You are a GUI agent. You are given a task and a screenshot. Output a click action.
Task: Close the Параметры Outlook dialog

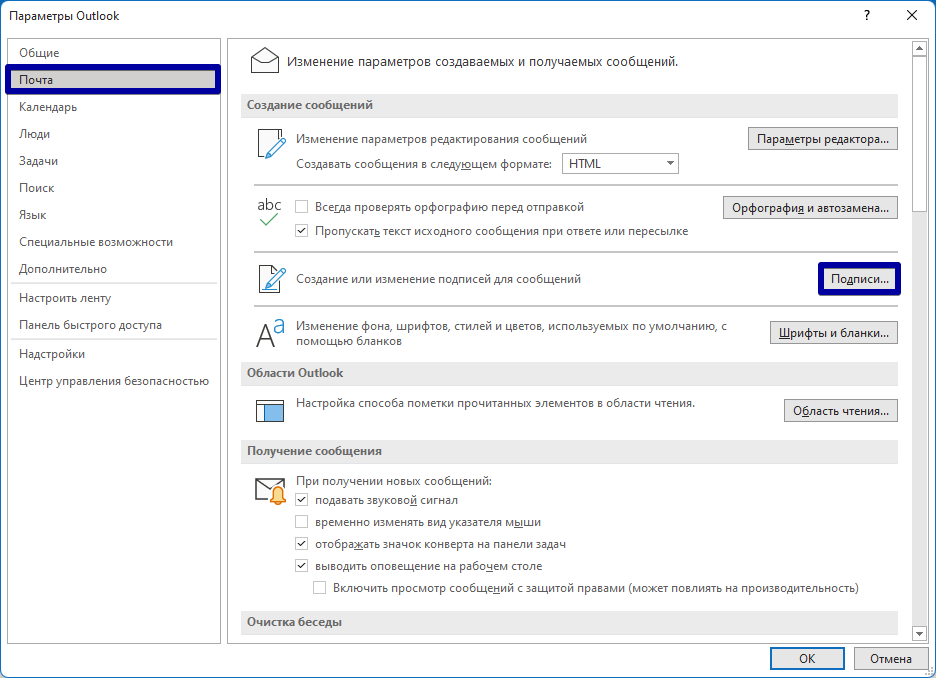912,16
